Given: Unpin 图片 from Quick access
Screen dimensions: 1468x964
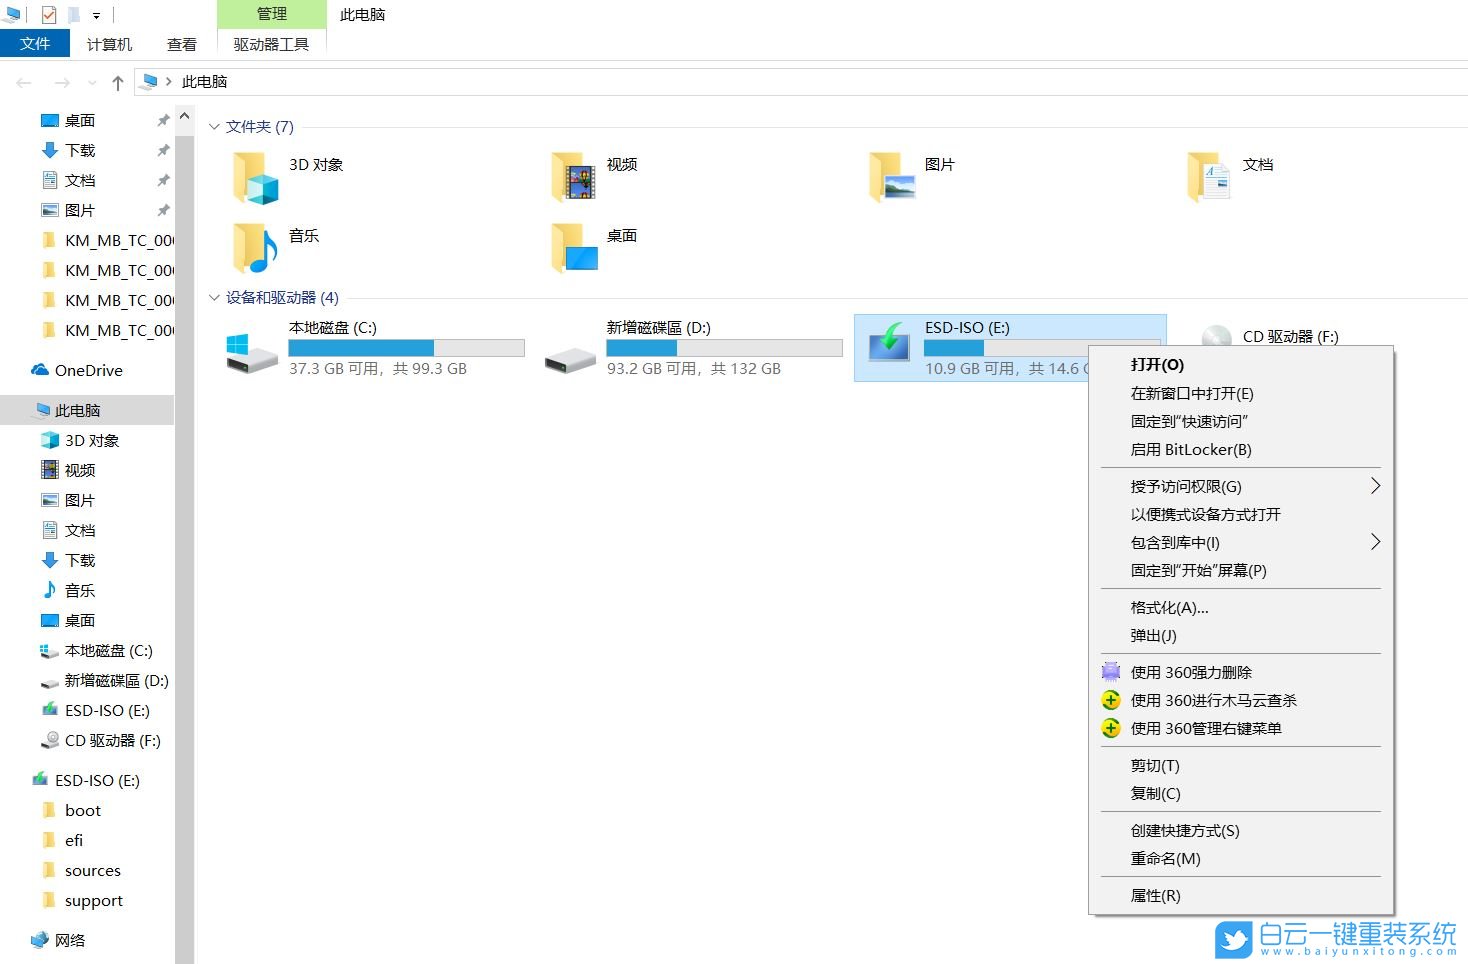Looking at the screenshot, I should tap(163, 210).
